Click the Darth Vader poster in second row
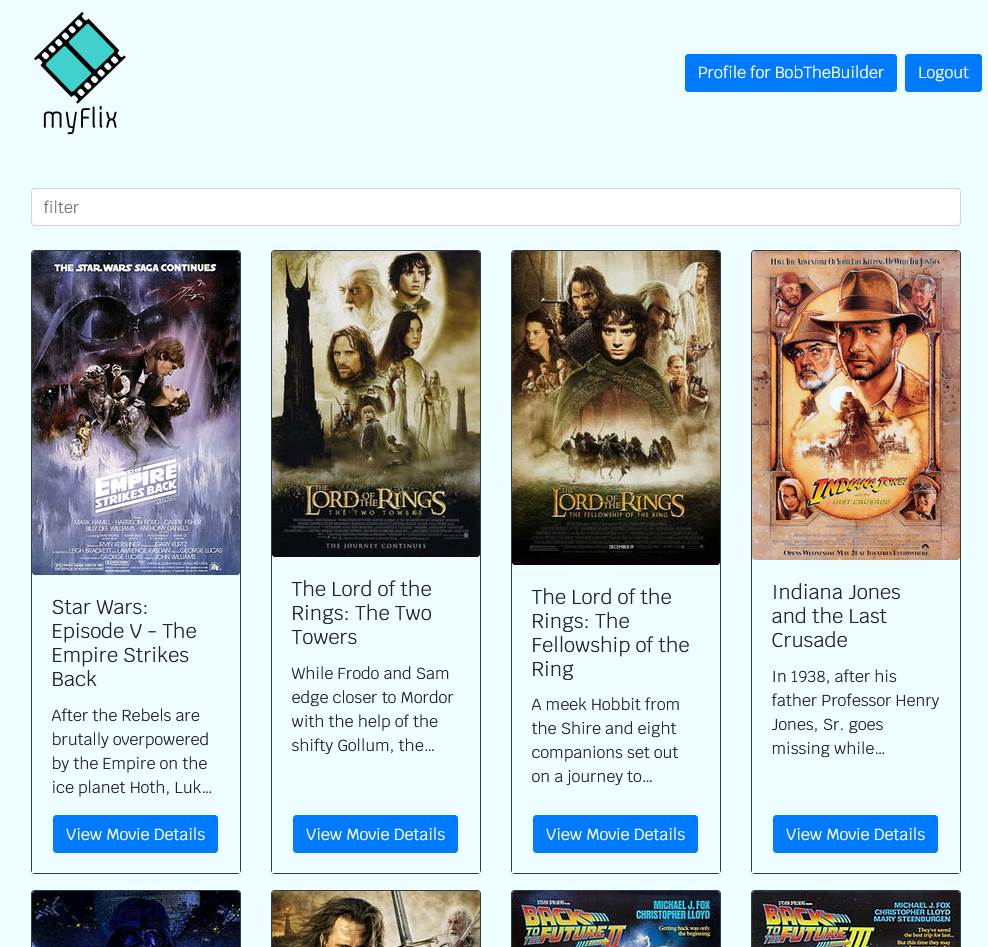Viewport: 988px width, 947px height. click(135, 918)
